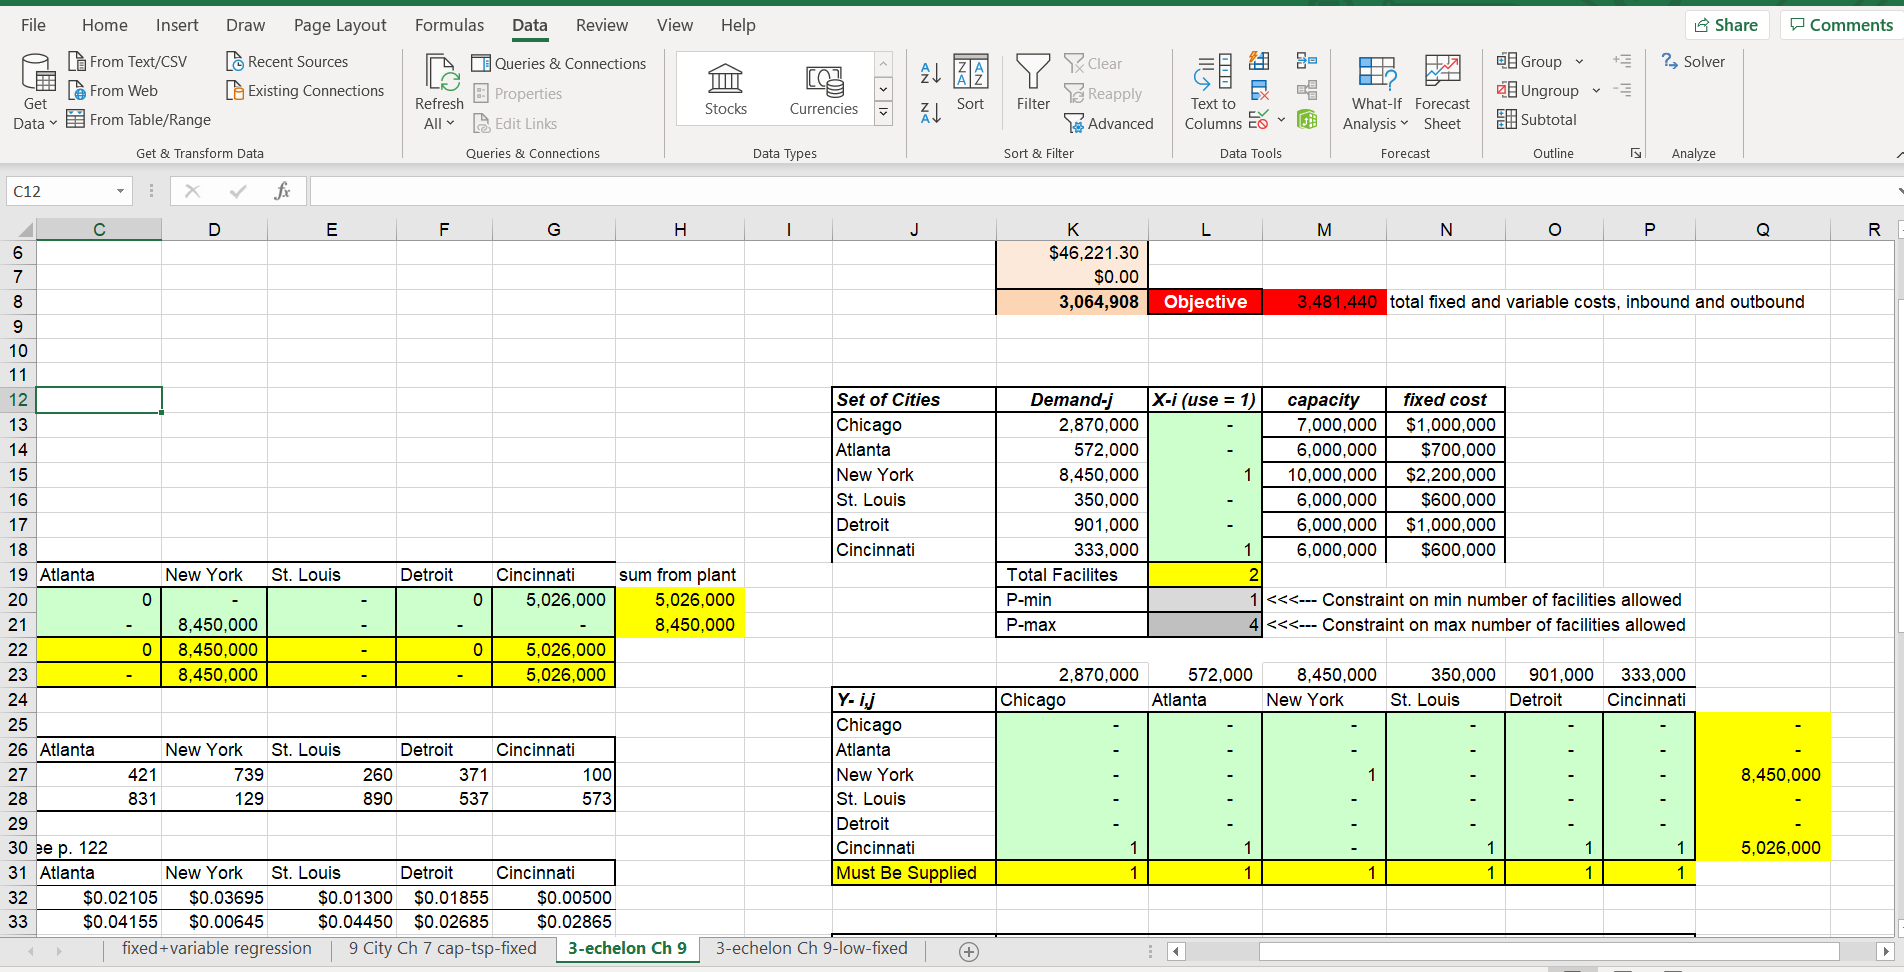Expand the Data Types gallery
Image resolution: width=1904 pixels, height=972 pixels.
pyautogui.click(x=883, y=113)
